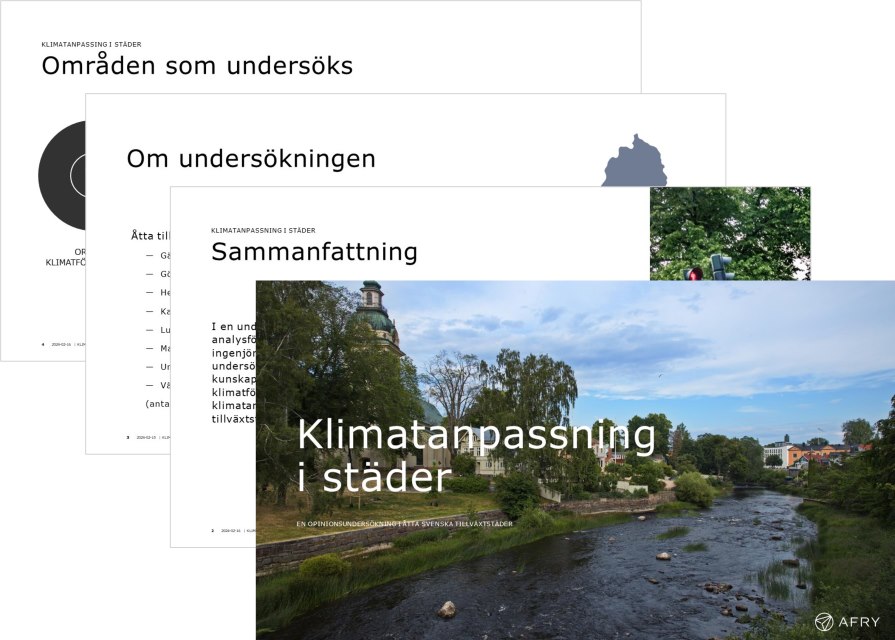Viewport: 895px width, 640px height.
Task: Click 'KLIMATANPASSNING I STÄDER' label above Områden
Action: coord(91,45)
